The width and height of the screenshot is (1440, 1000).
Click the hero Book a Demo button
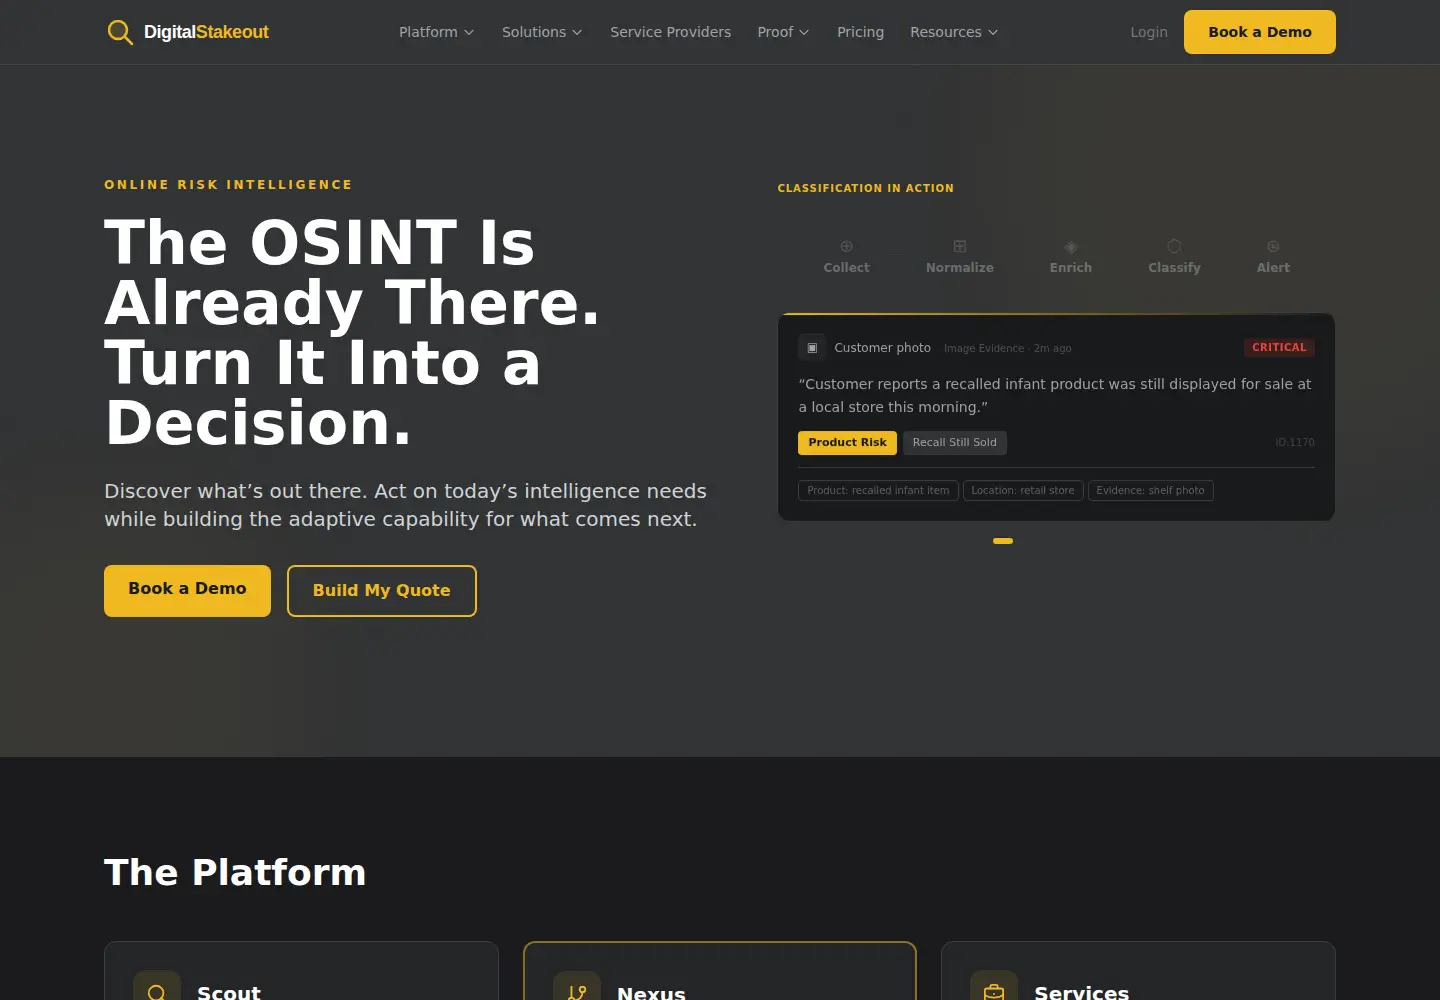click(187, 590)
